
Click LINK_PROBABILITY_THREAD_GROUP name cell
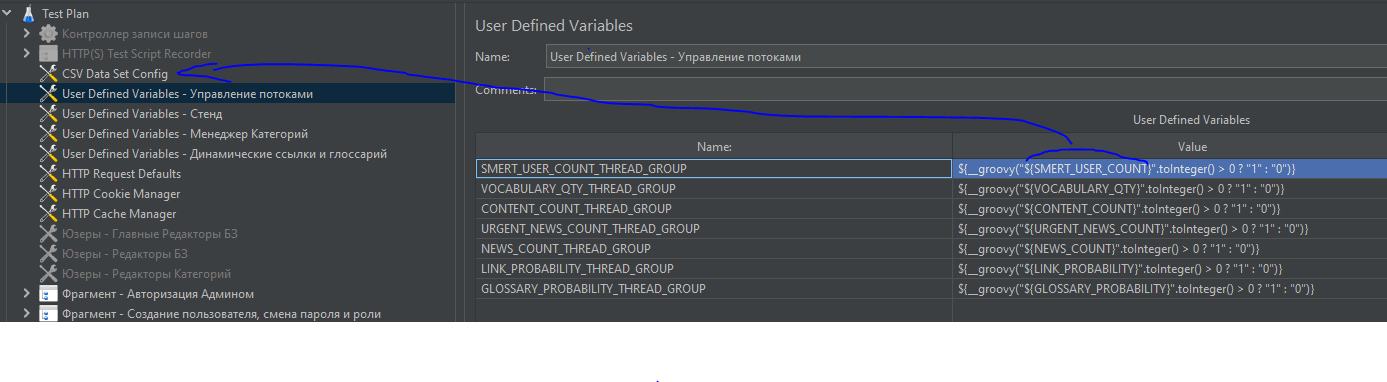(714, 269)
